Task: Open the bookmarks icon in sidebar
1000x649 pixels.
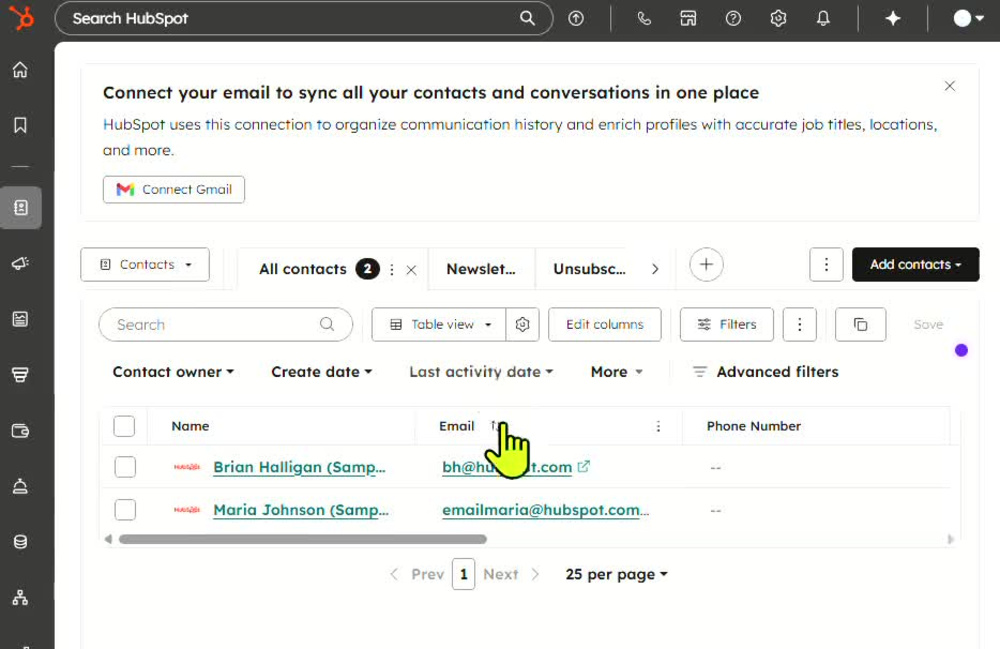Action: 20,125
